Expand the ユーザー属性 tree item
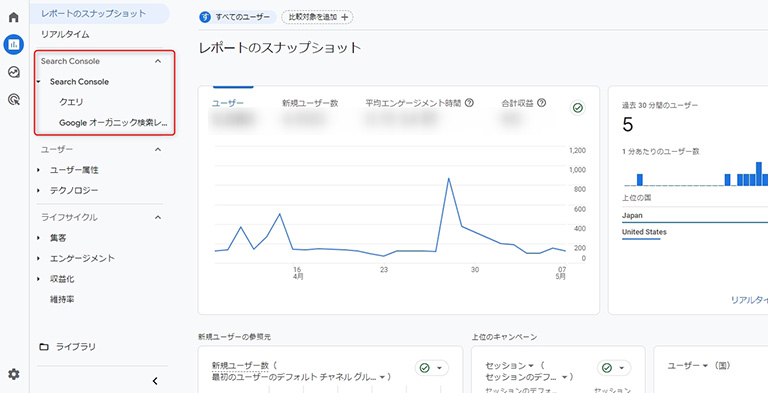768x393 pixels. tap(39, 170)
